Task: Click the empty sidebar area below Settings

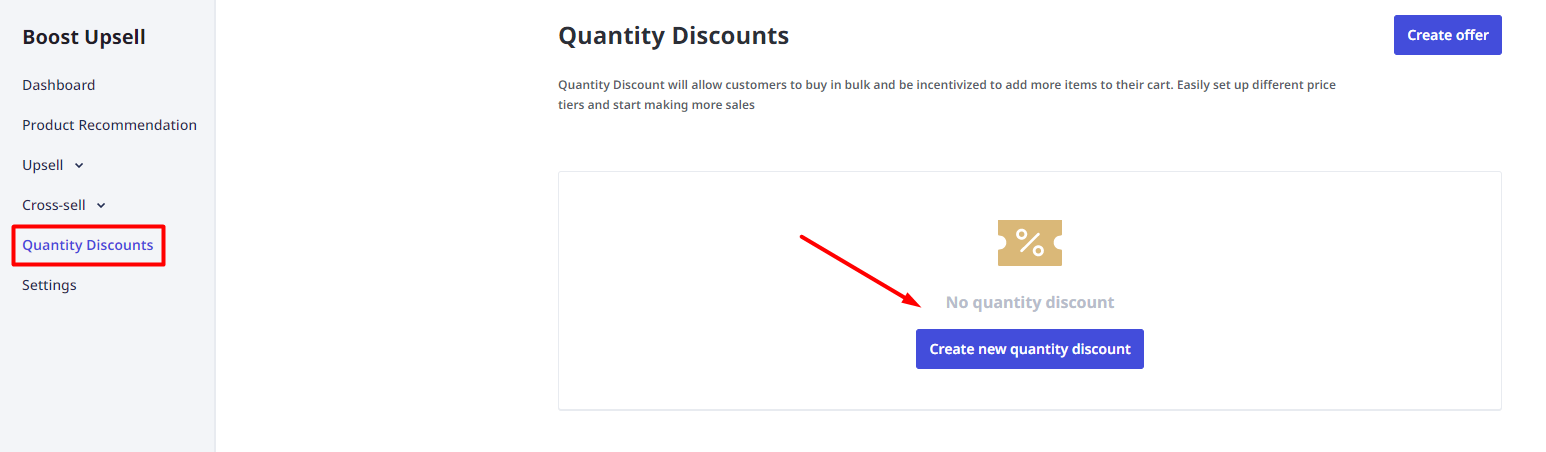Action: 107,375
